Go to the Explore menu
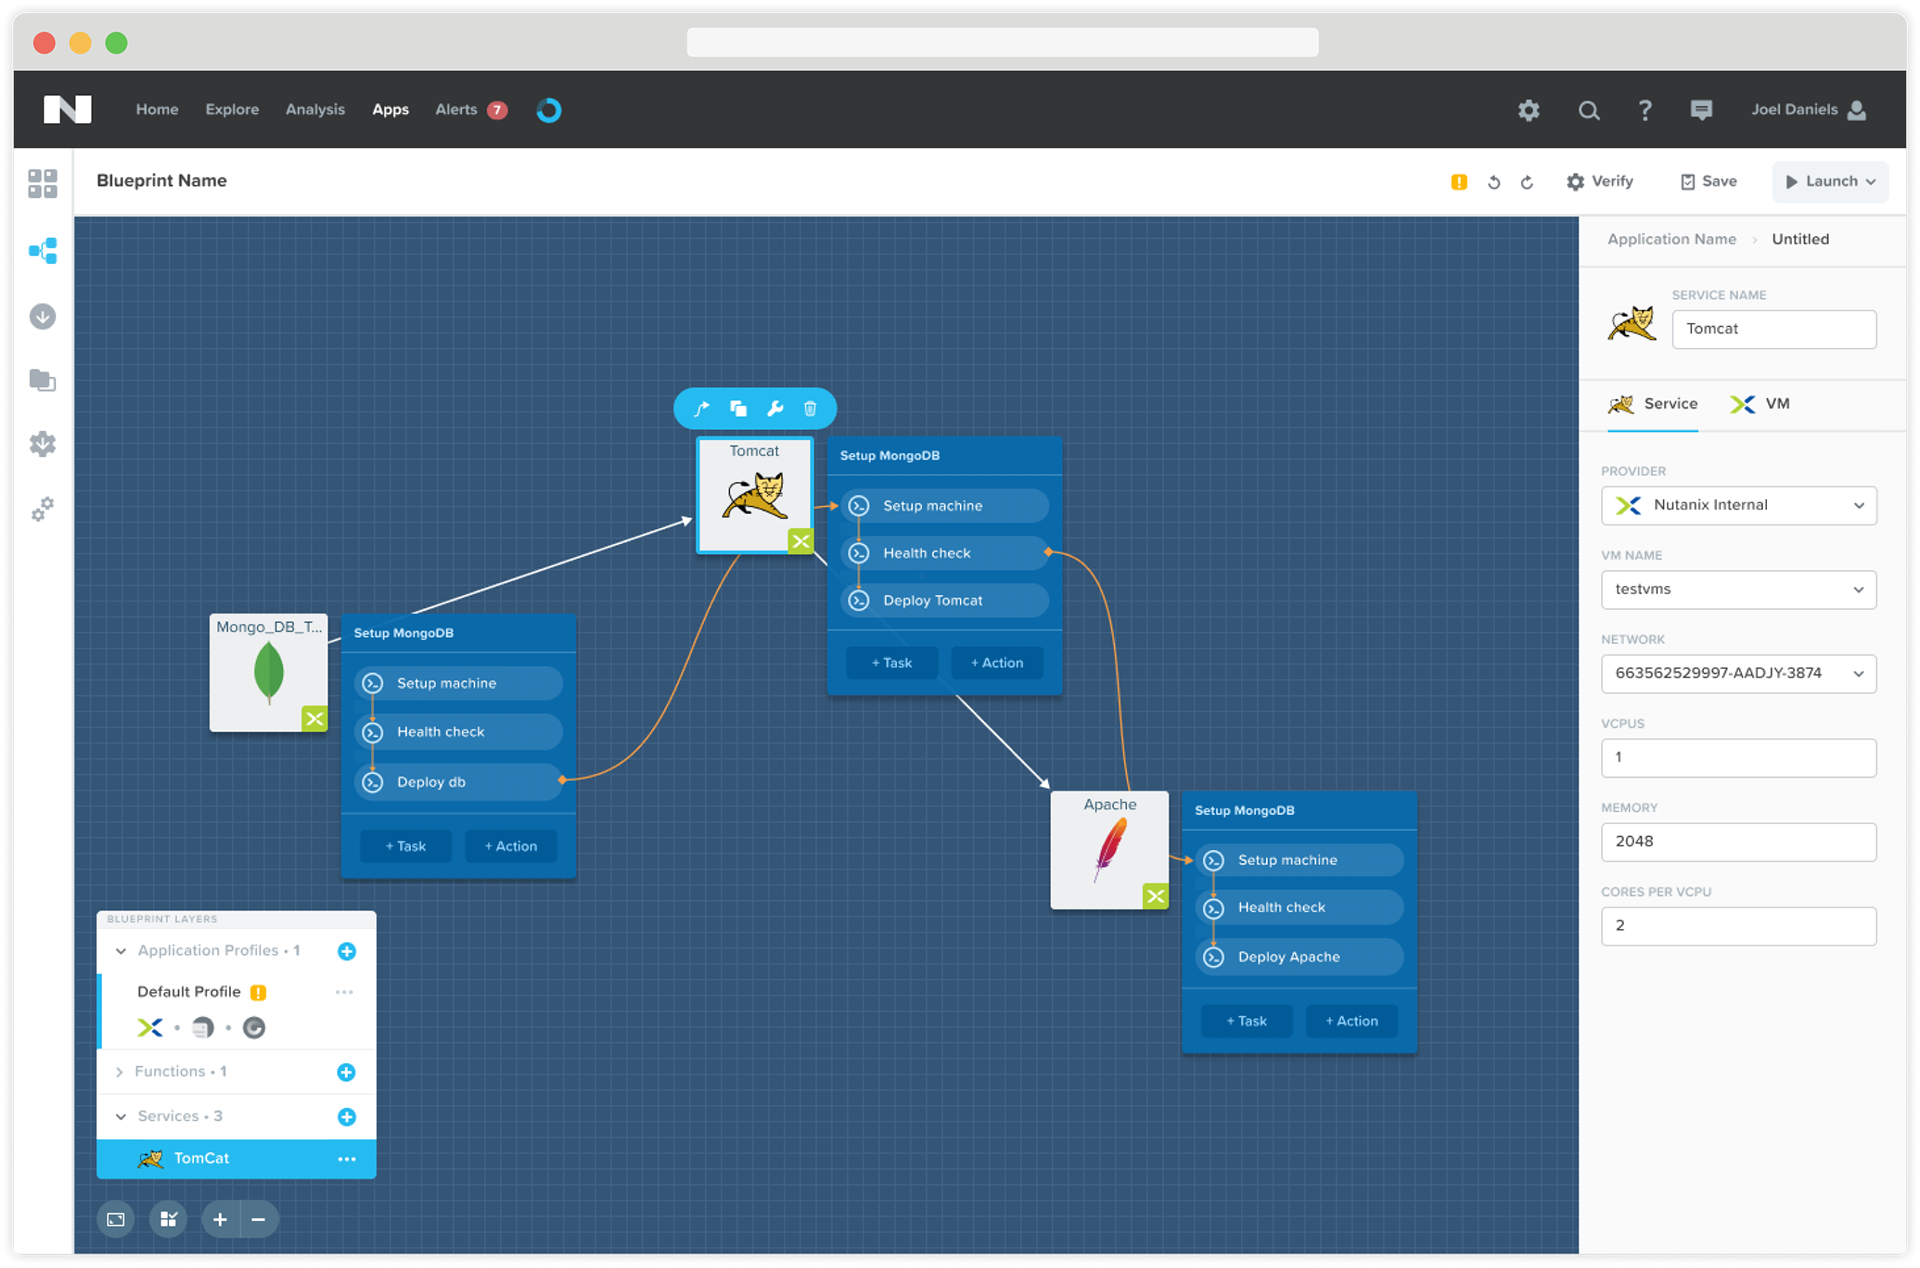 coord(232,110)
